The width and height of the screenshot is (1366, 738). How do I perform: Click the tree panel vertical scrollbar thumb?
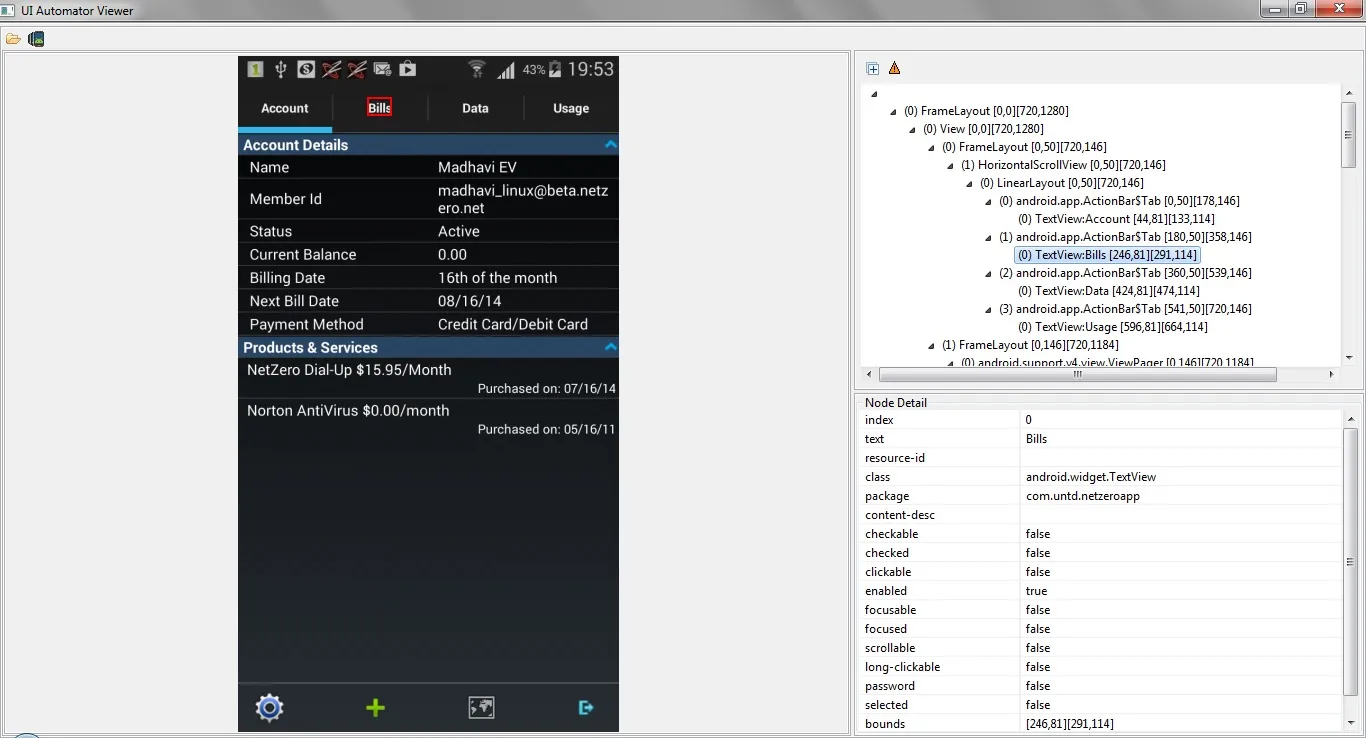pos(1349,135)
